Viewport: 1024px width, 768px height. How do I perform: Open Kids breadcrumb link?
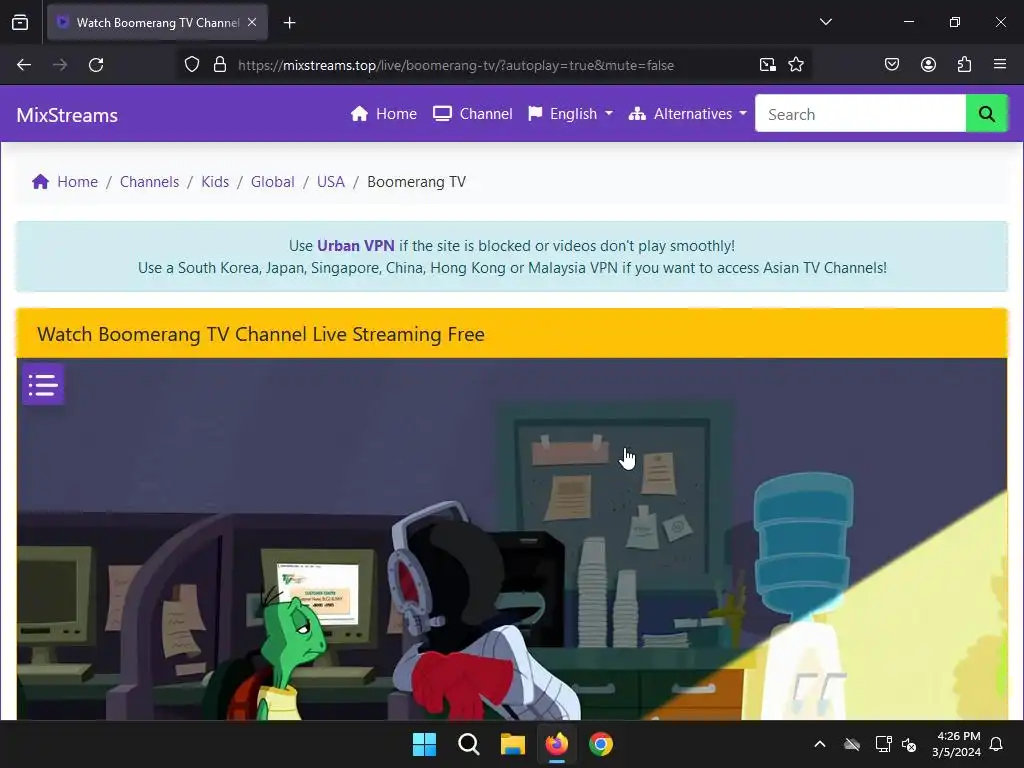(x=215, y=182)
